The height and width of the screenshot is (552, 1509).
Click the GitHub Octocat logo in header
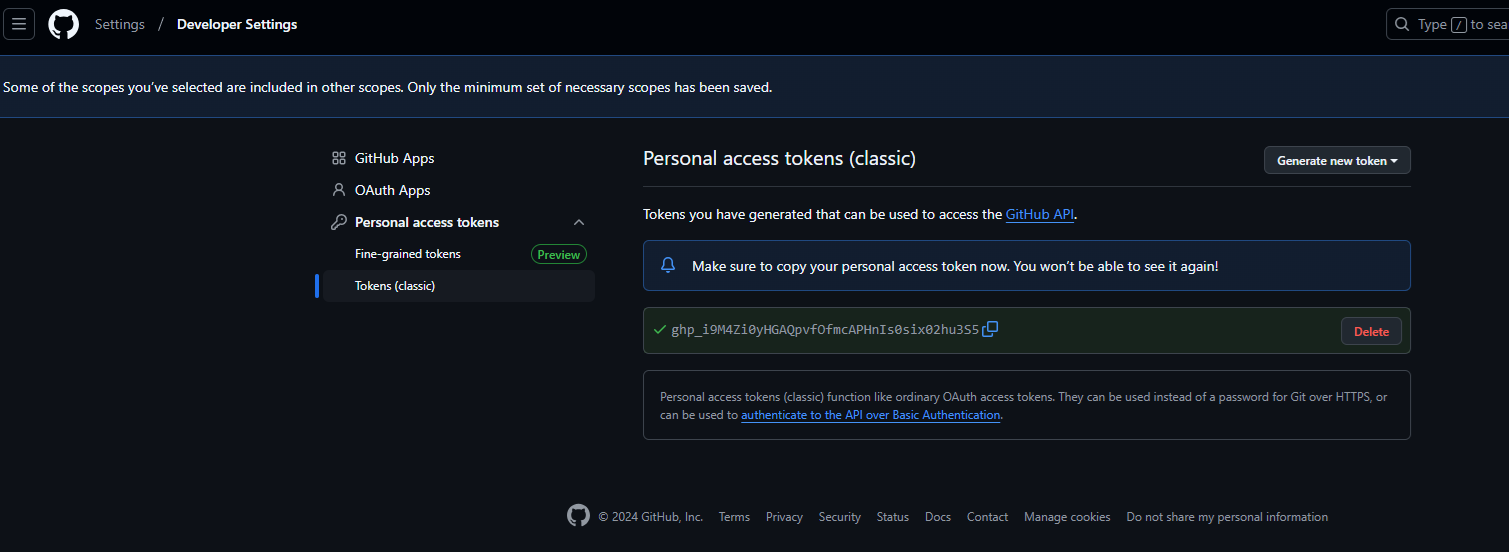pos(63,24)
